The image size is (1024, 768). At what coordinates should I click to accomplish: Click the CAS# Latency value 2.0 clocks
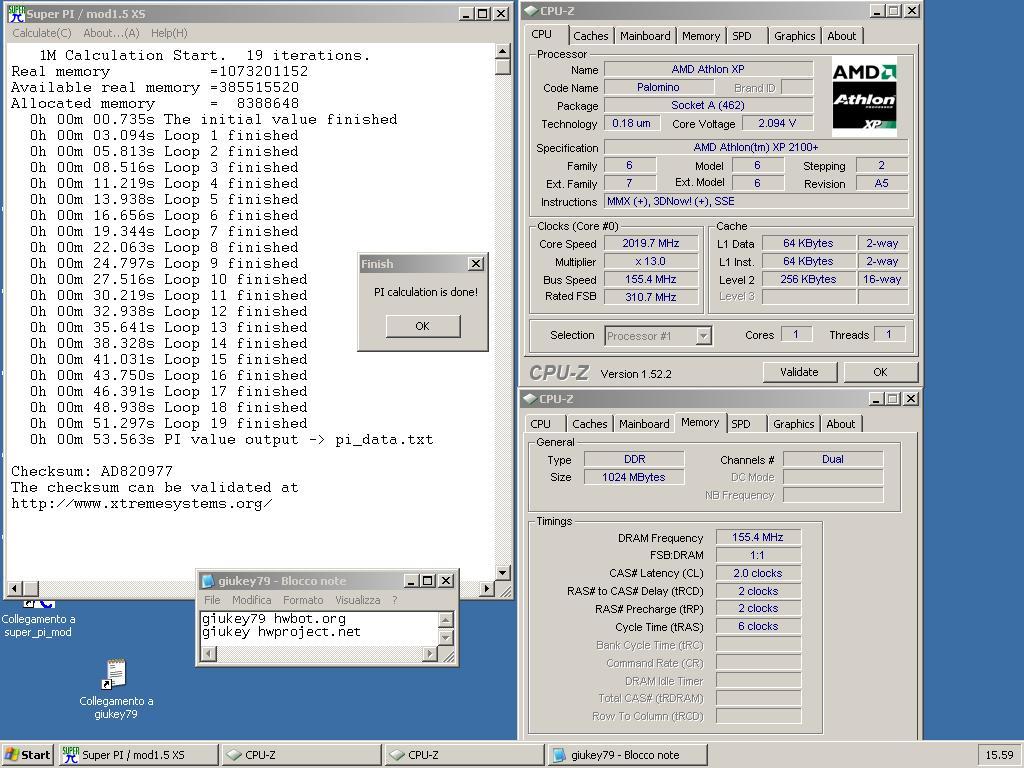click(758, 573)
